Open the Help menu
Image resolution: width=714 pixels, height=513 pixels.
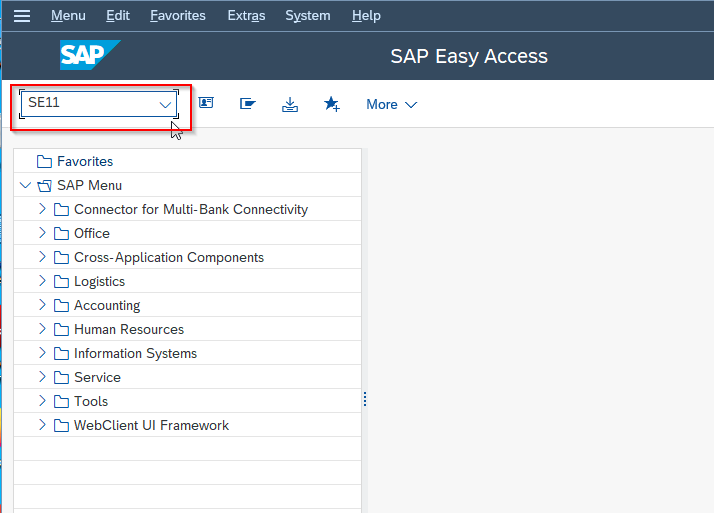click(366, 15)
